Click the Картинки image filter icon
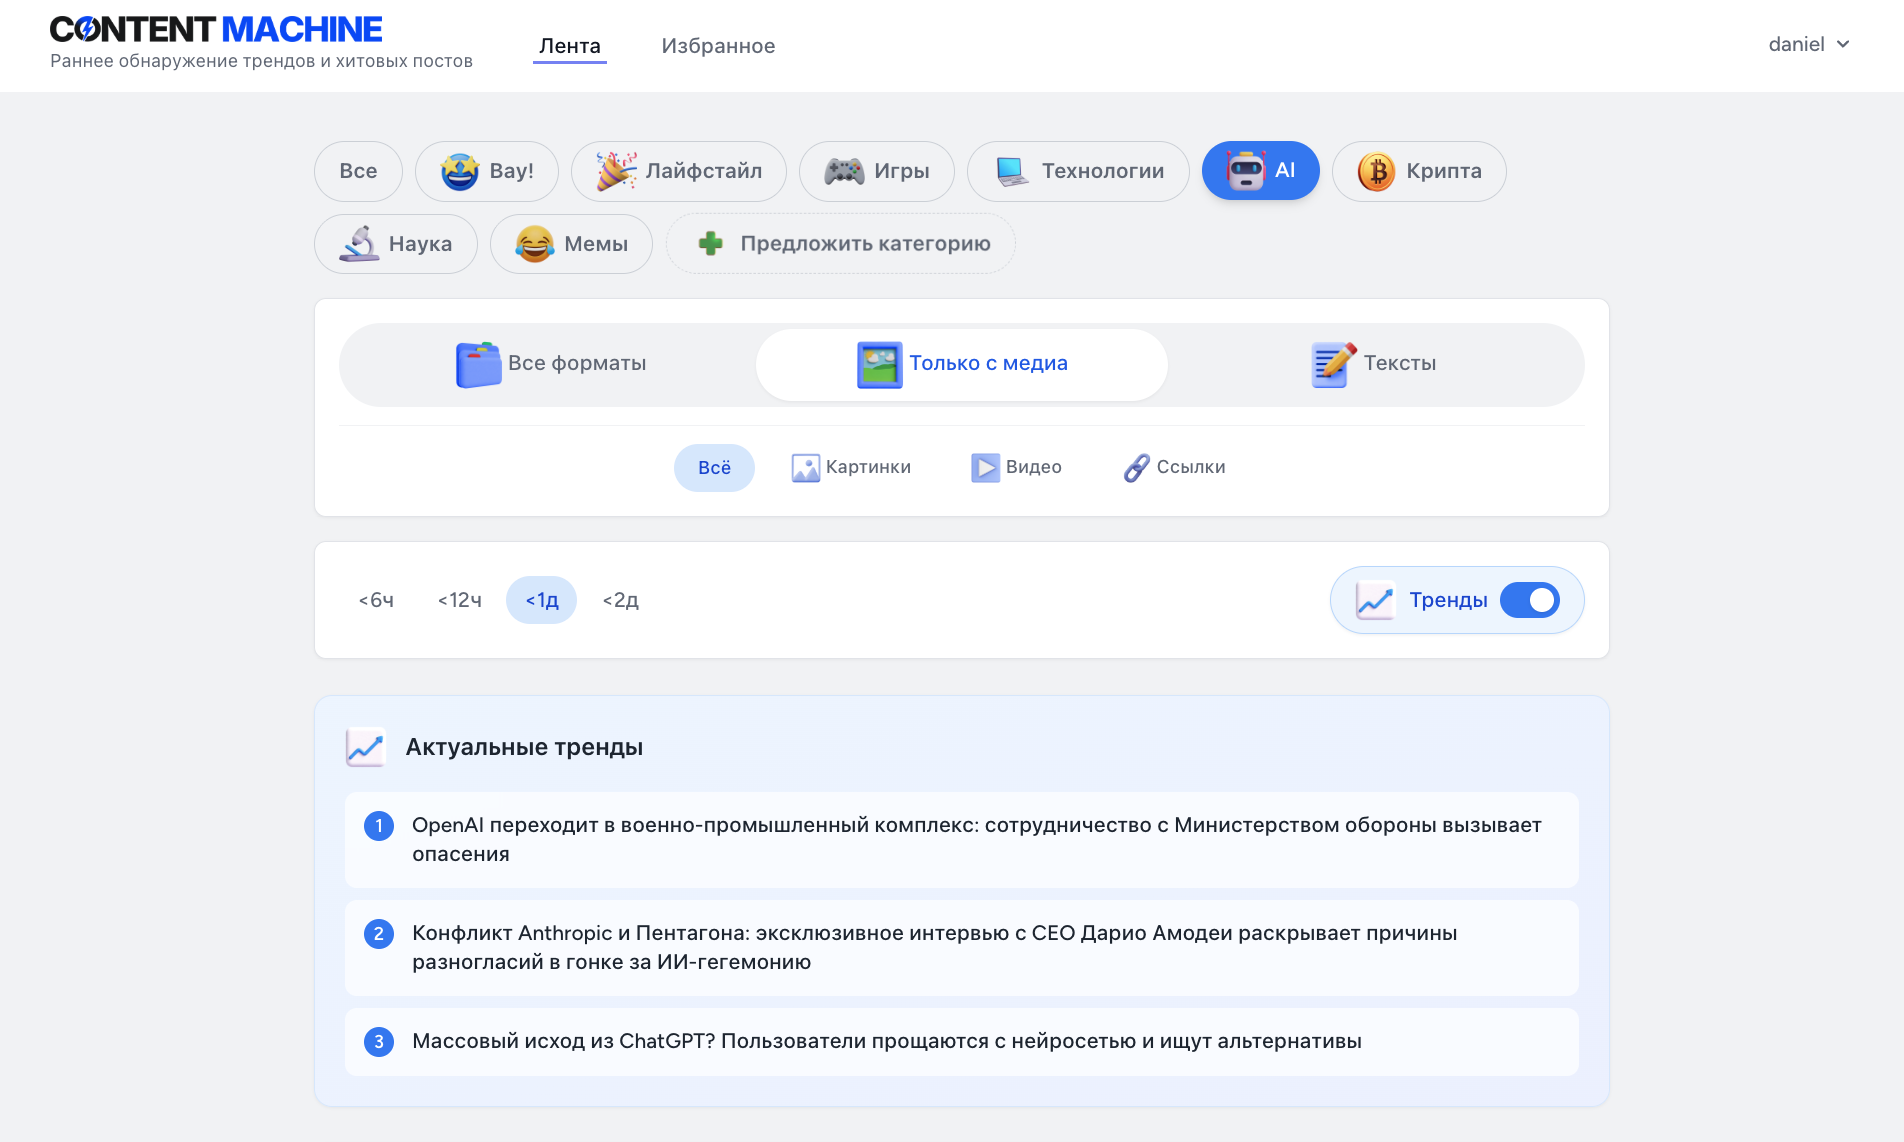 click(x=806, y=467)
